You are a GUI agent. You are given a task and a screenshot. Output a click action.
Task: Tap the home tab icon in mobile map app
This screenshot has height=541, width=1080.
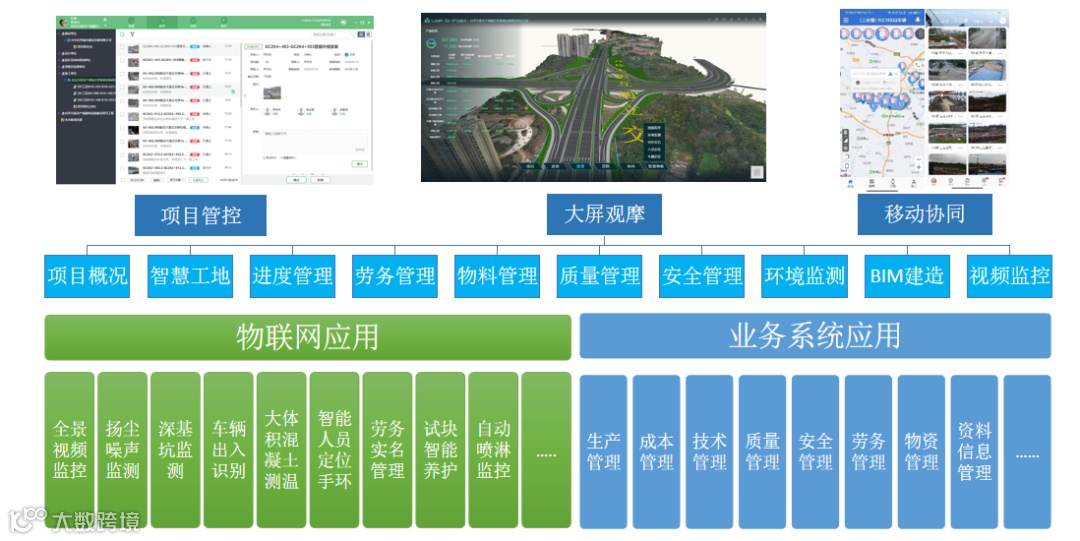[850, 182]
